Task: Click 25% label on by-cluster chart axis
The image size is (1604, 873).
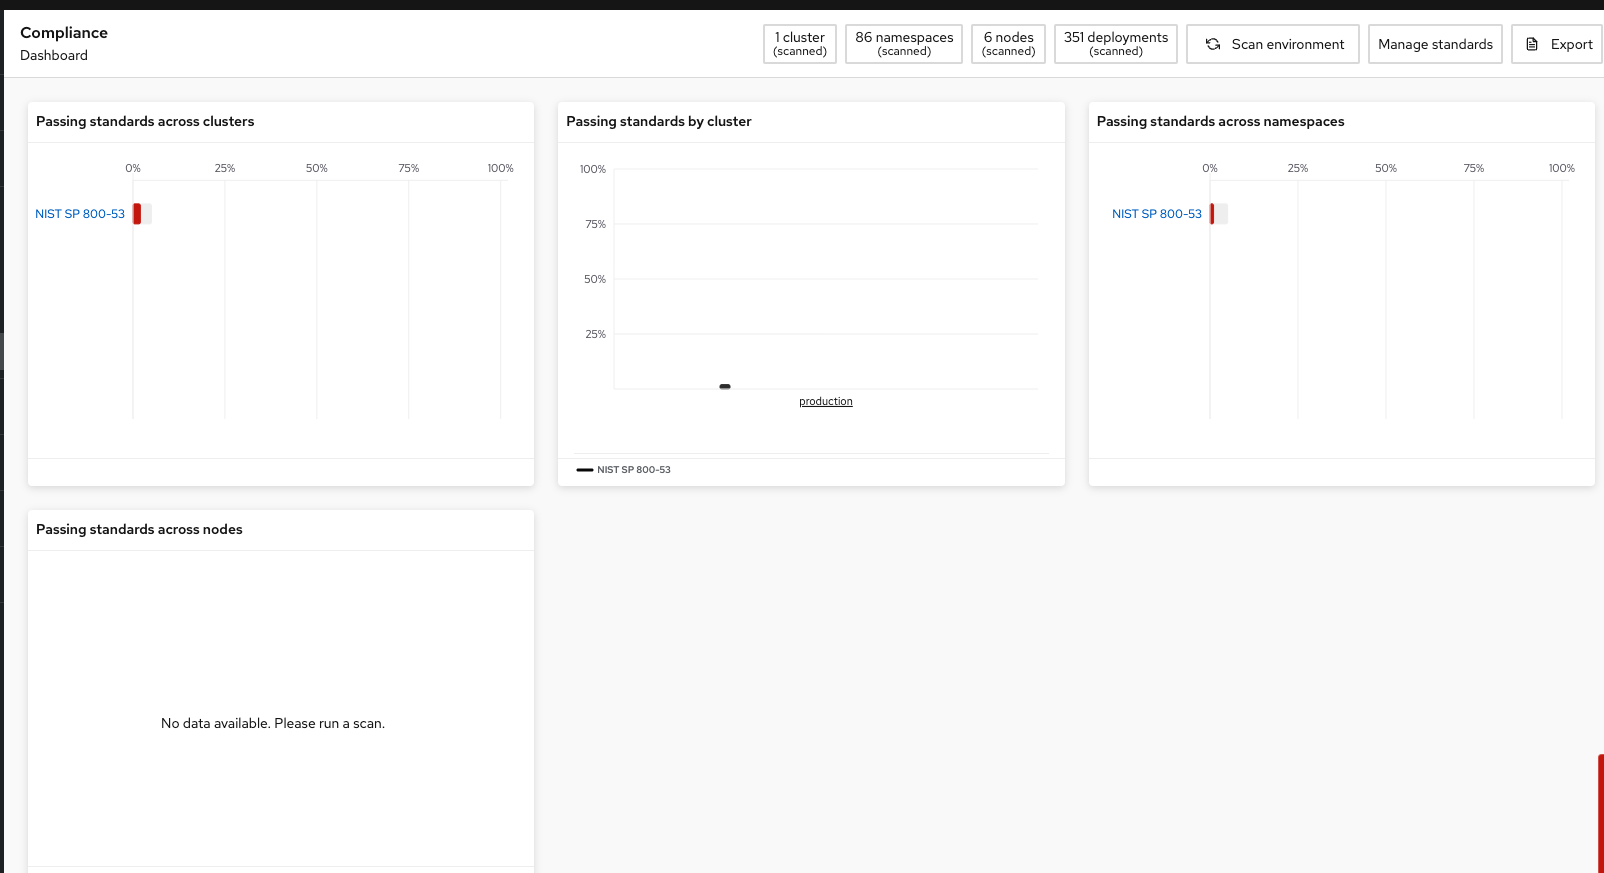Action: tap(595, 334)
